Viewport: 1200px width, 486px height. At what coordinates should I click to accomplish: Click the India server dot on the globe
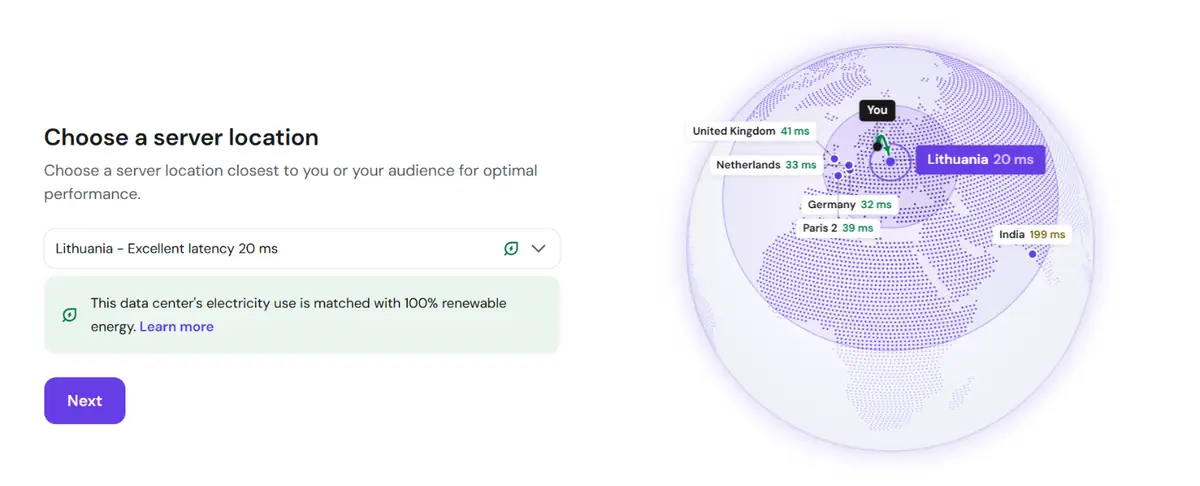tap(1033, 254)
